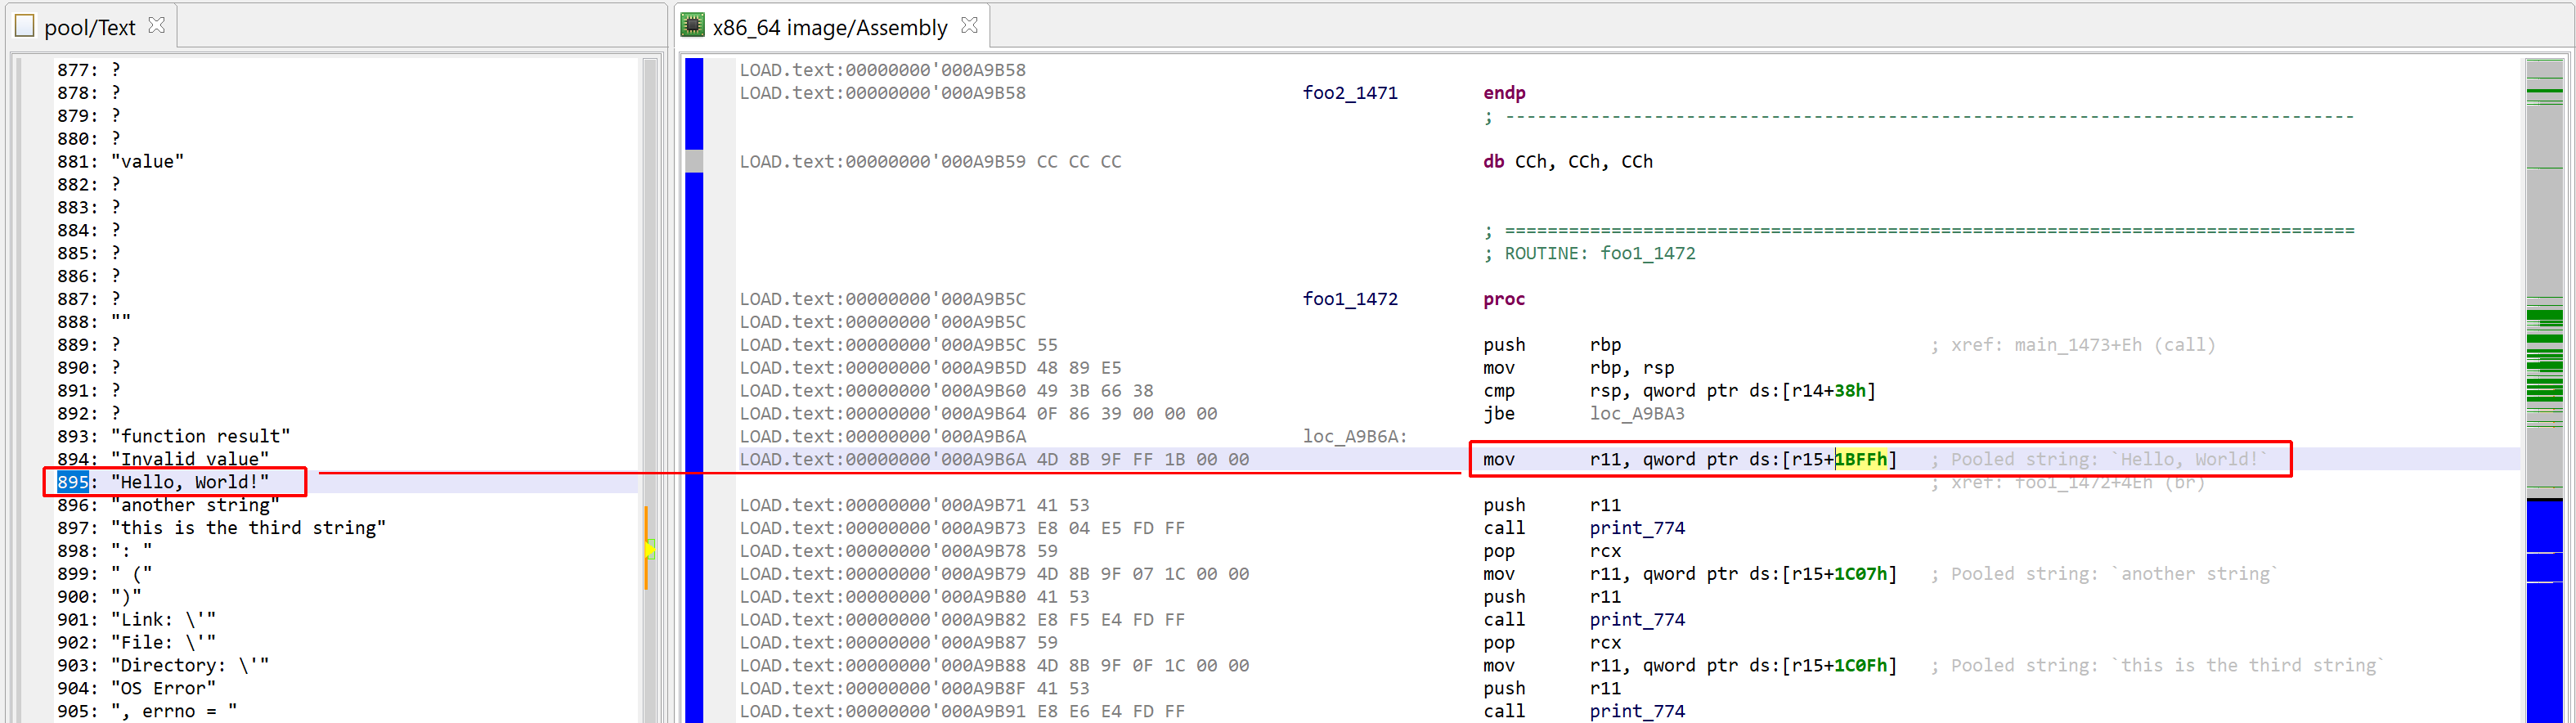Close the pool/Text tab
Viewport: 2576px width, 723px height.
pyautogui.click(x=157, y=26)
